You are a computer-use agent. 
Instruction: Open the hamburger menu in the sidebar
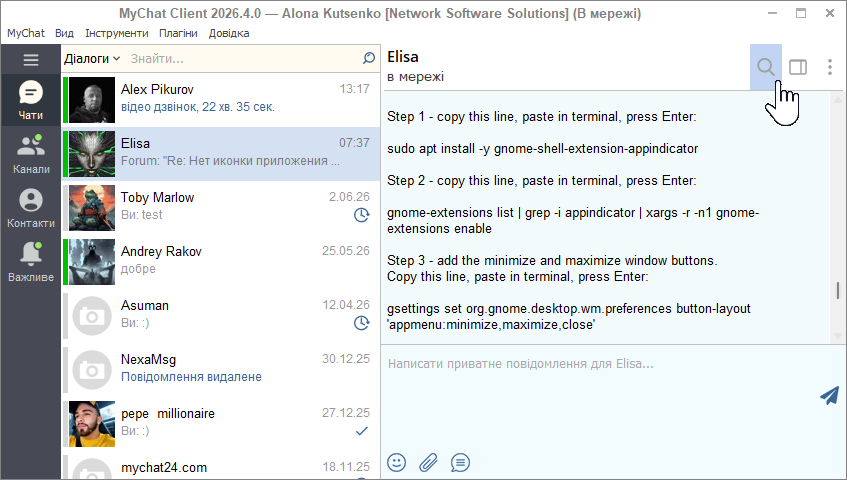point(31,59)
